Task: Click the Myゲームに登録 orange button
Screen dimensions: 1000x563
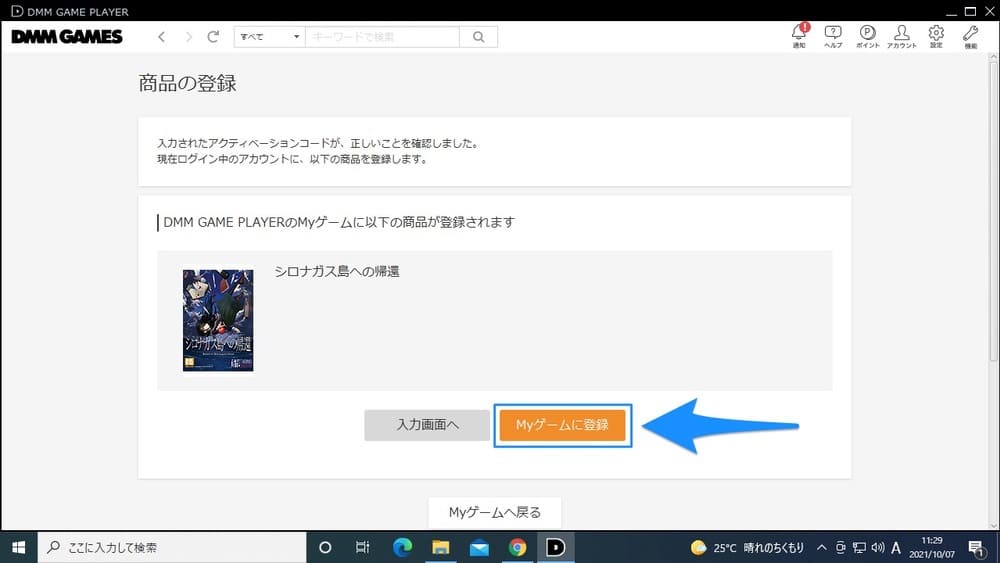Action: pyautogui.click(x=562, y=425)
